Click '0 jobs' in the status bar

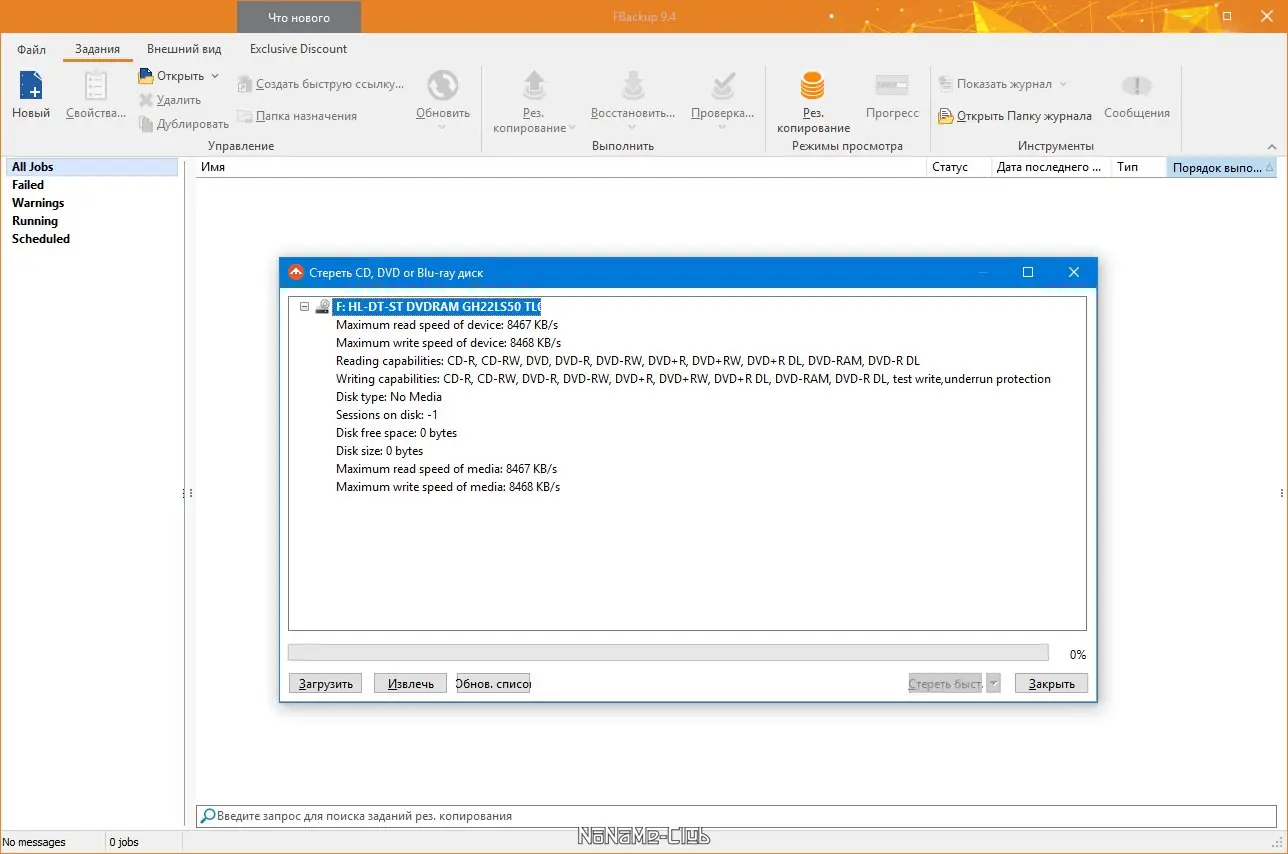pos(124,842)
